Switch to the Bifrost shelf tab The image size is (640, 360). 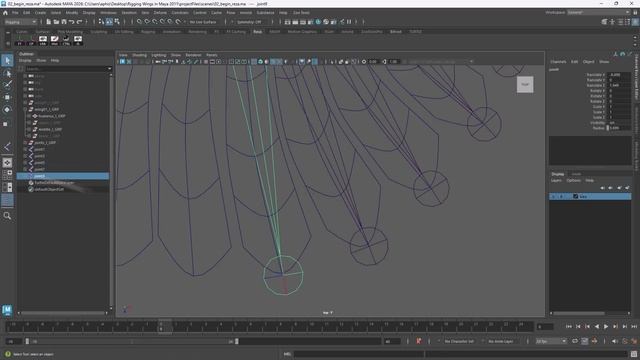[396, 31]
